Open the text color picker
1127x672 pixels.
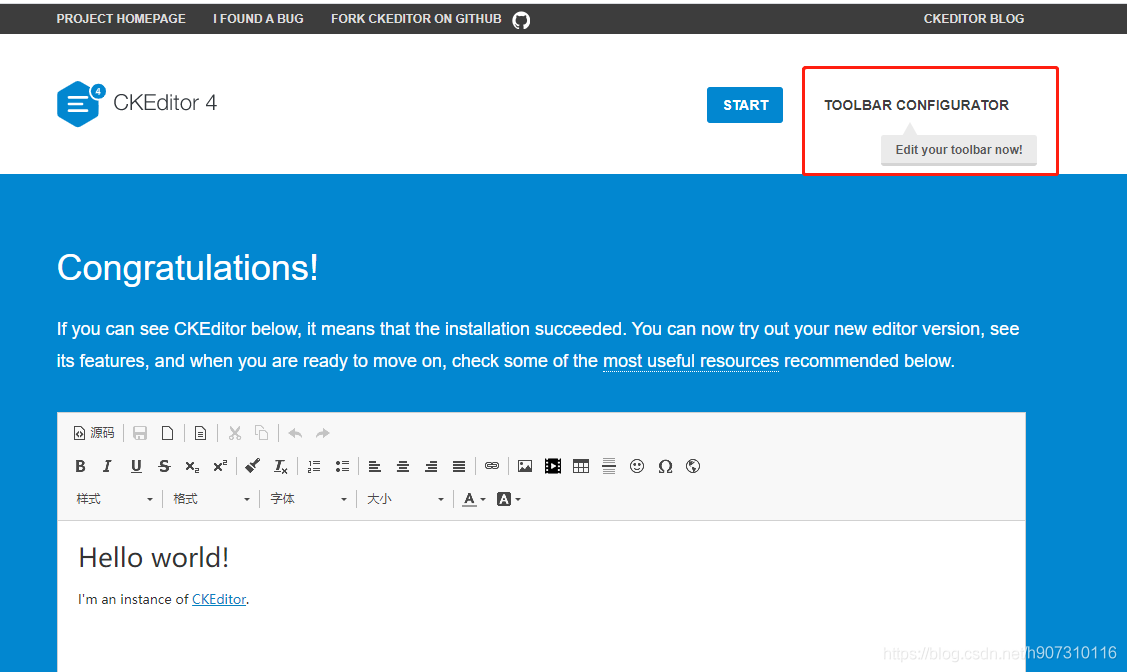pyautogui.click(x=474, y=499)
